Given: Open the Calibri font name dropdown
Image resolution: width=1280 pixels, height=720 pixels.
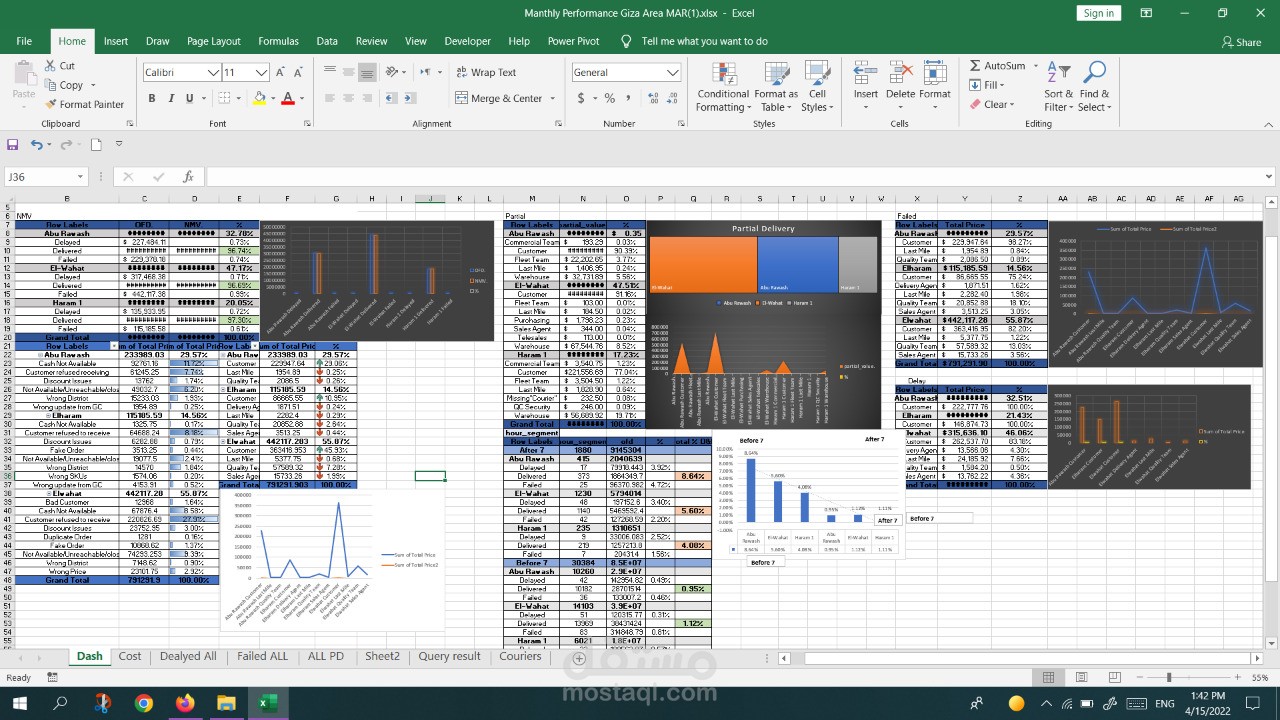Looking at the screenshot, I should (213, 72).
